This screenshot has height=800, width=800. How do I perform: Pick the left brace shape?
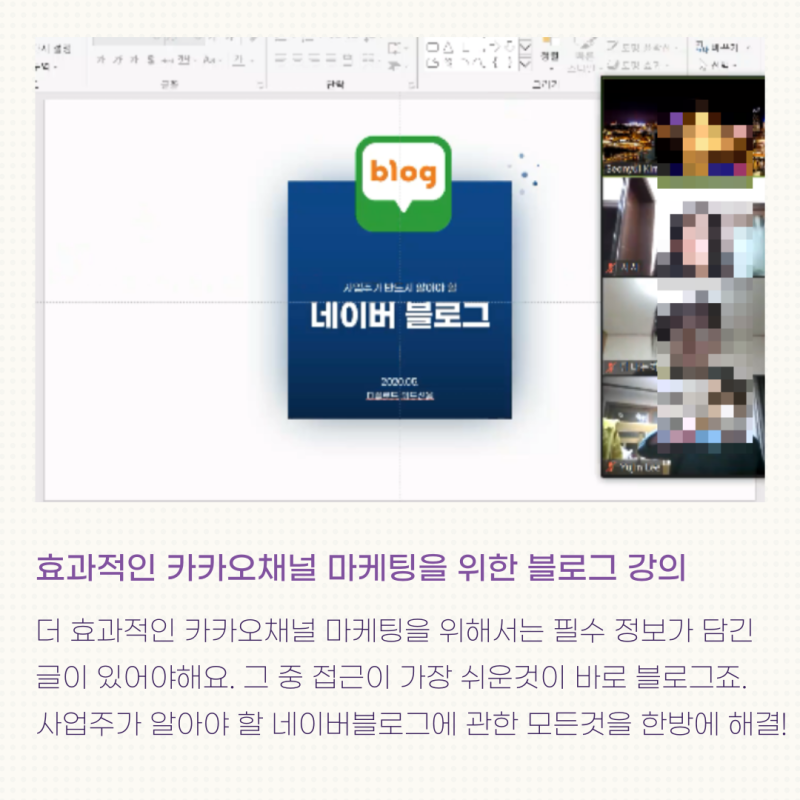(x=495, y=63)
